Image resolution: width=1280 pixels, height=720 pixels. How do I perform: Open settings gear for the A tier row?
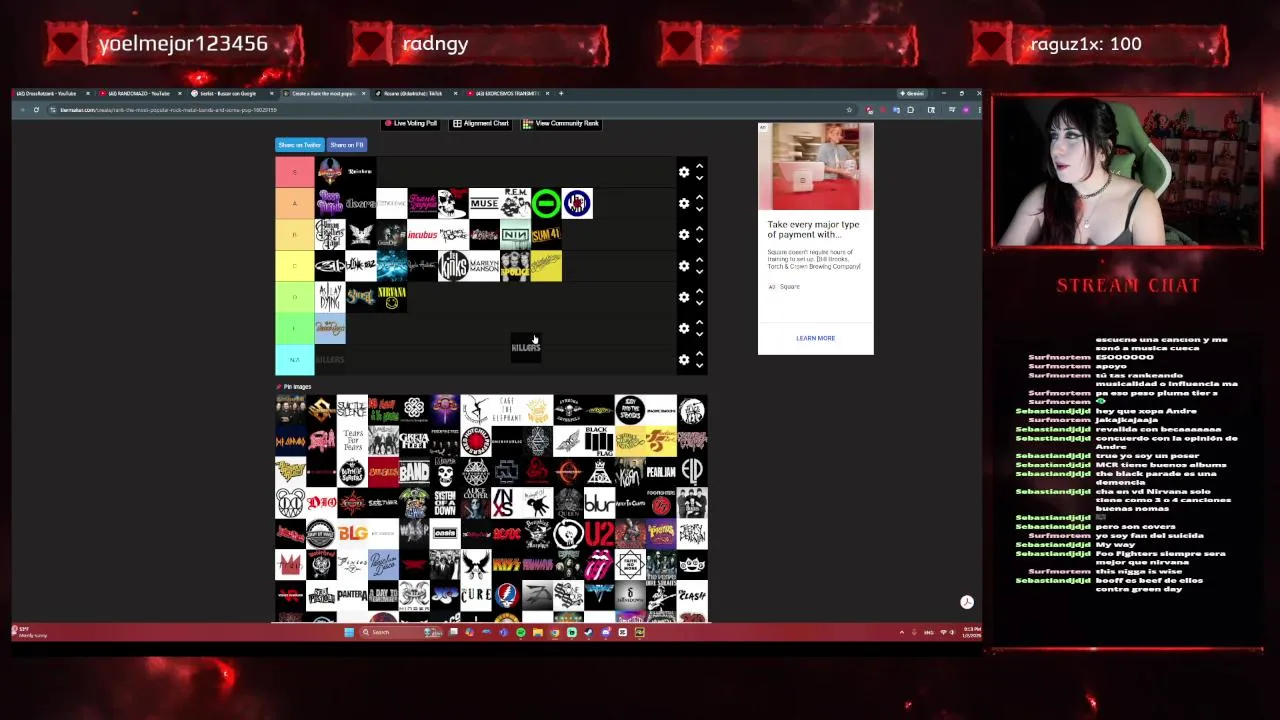tap(684, 203)
